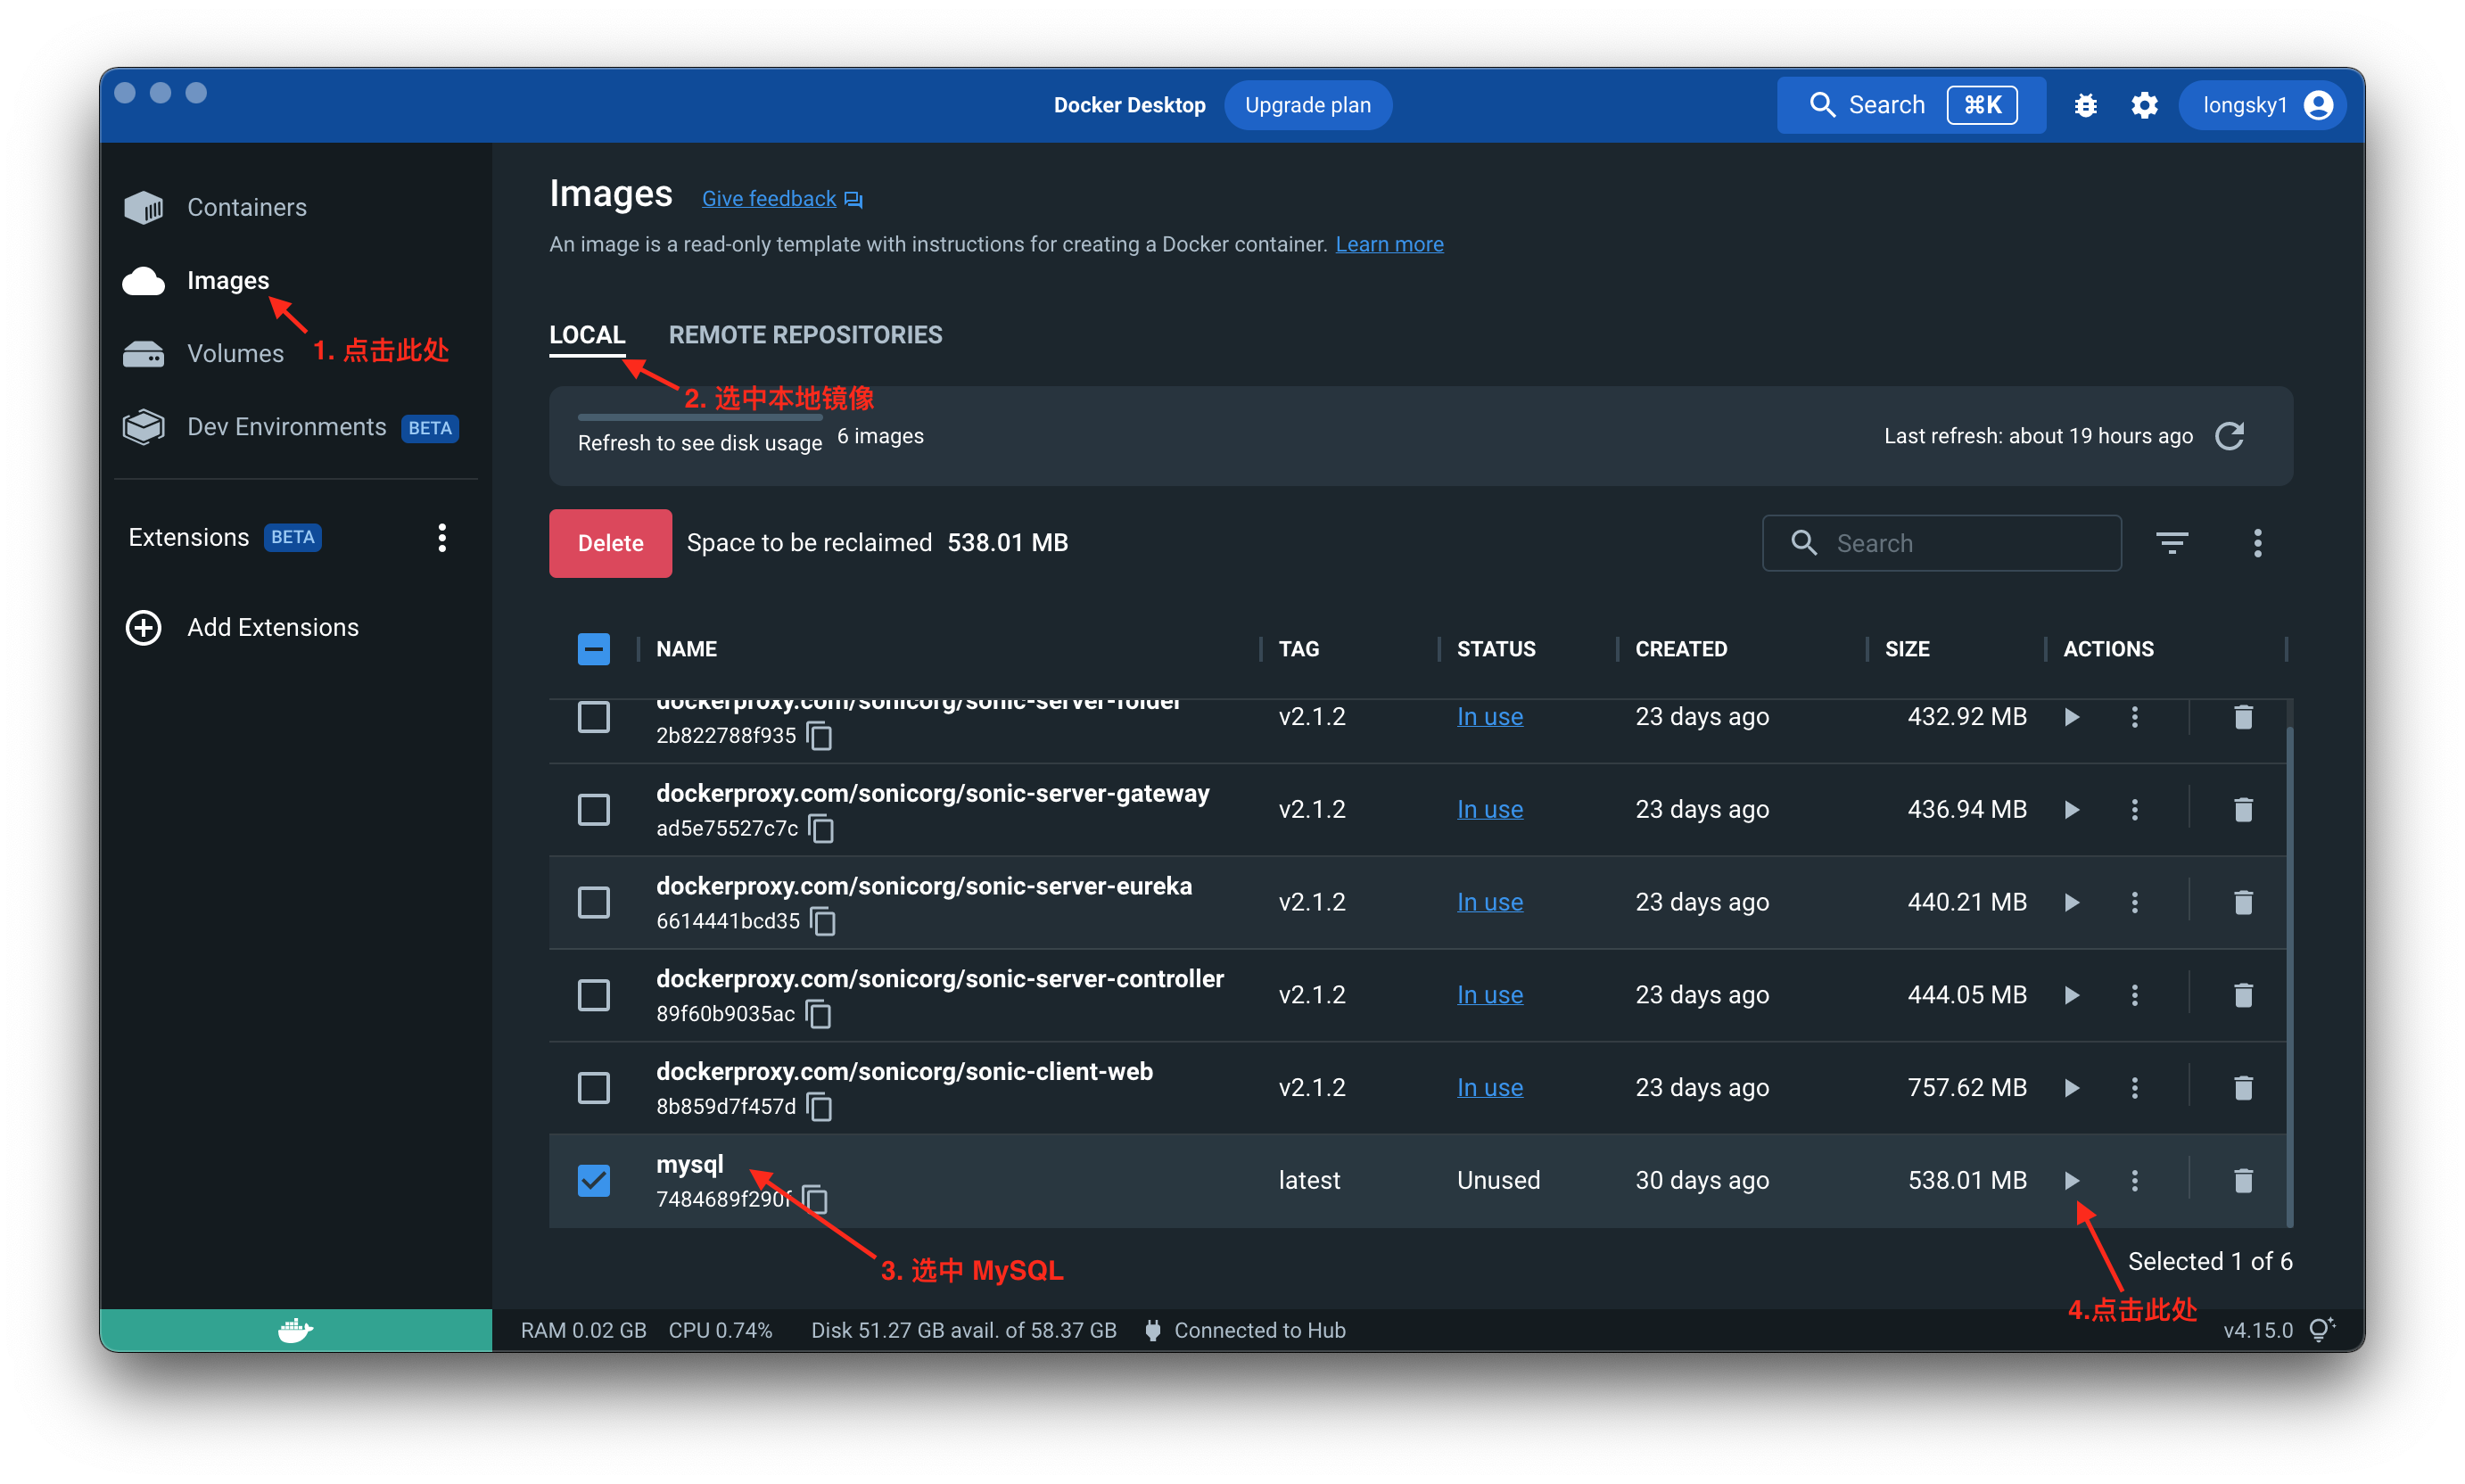
Task: Click the Upgrade plan button
Action: point(1307,105)
